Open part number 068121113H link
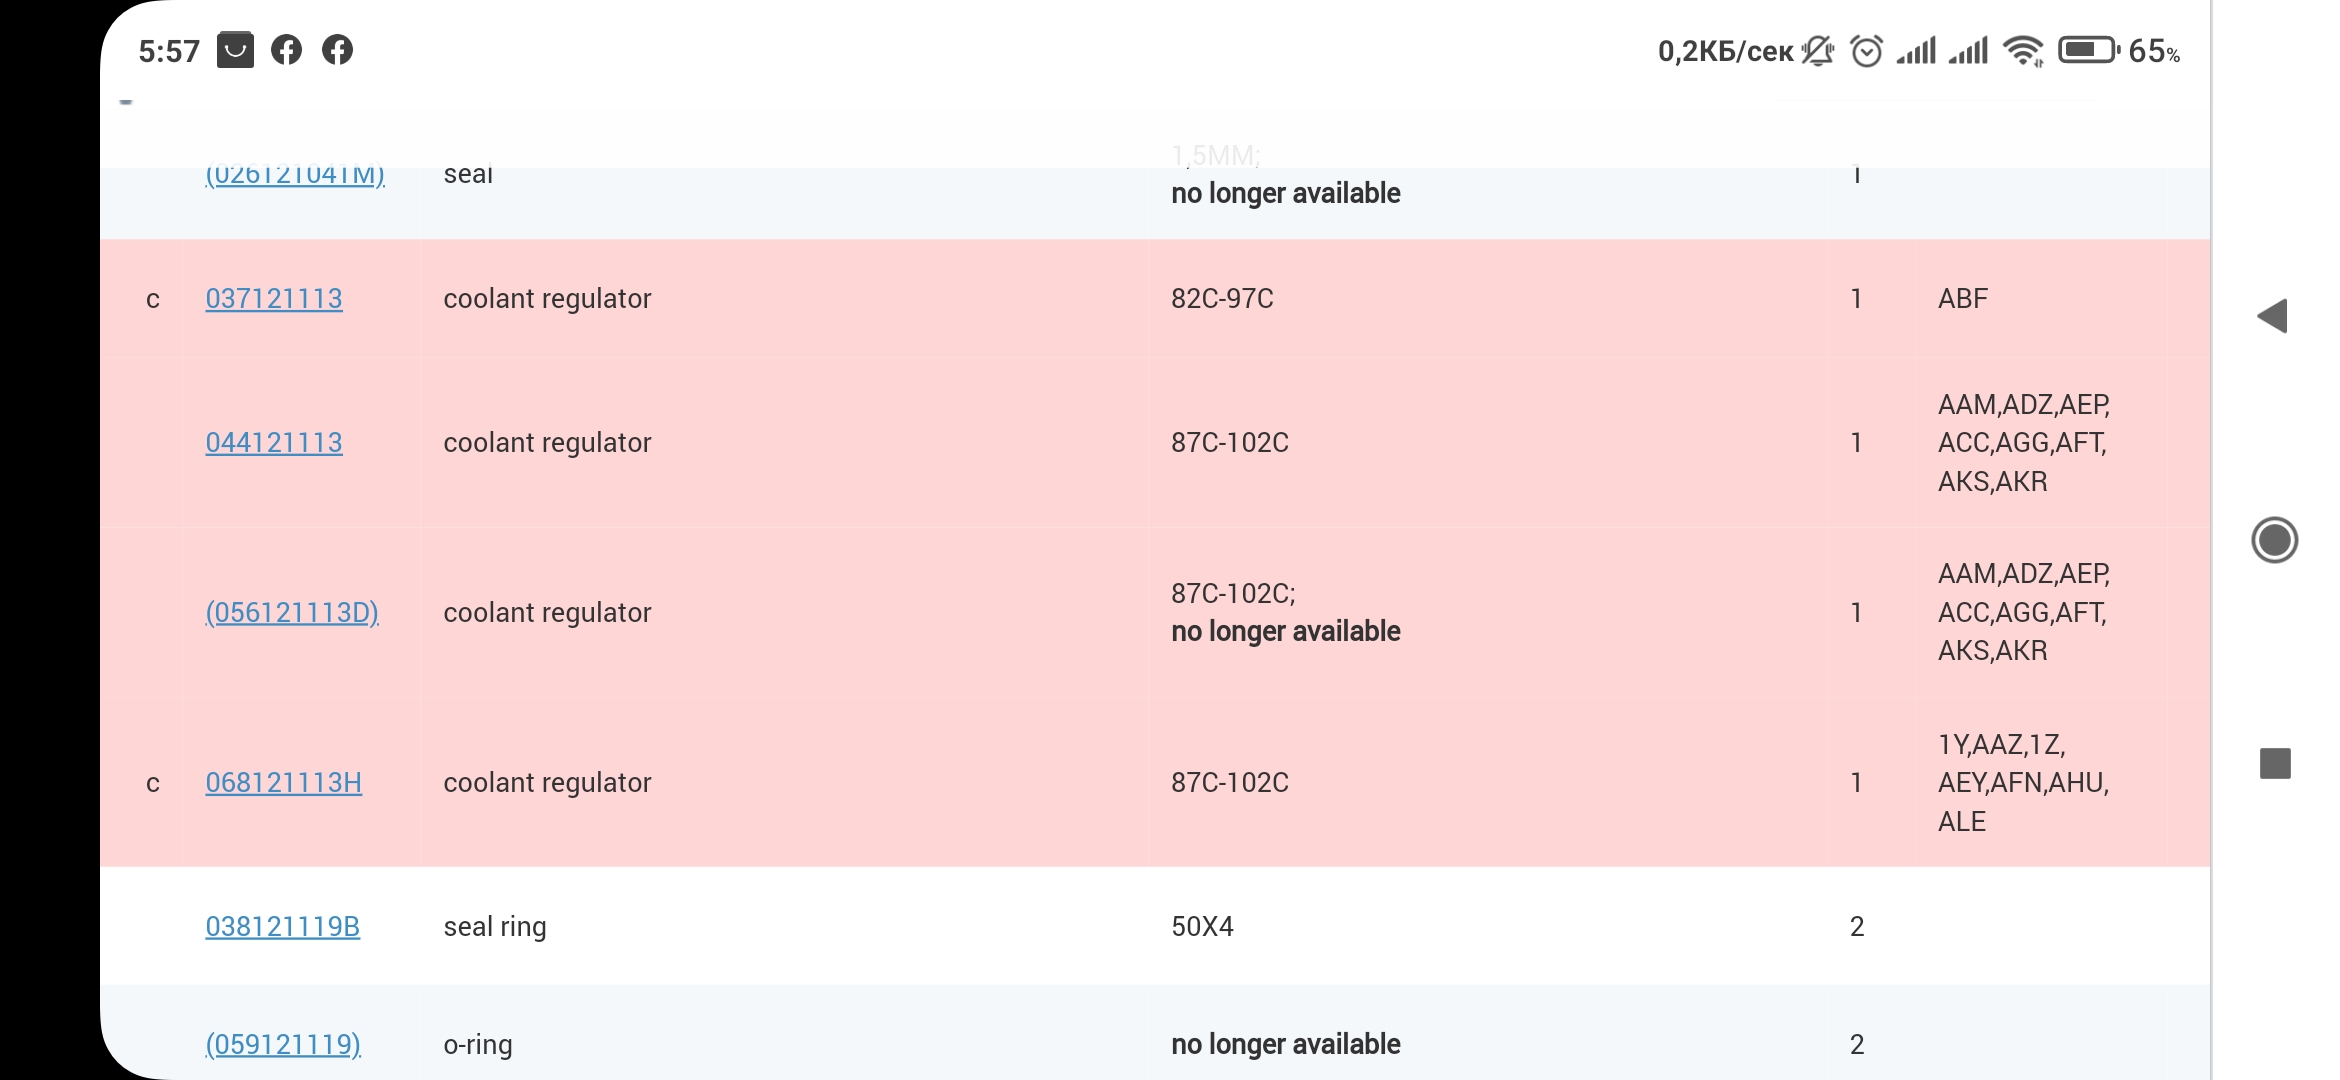The image size is (2340, 1080). (x=284, y=783)
